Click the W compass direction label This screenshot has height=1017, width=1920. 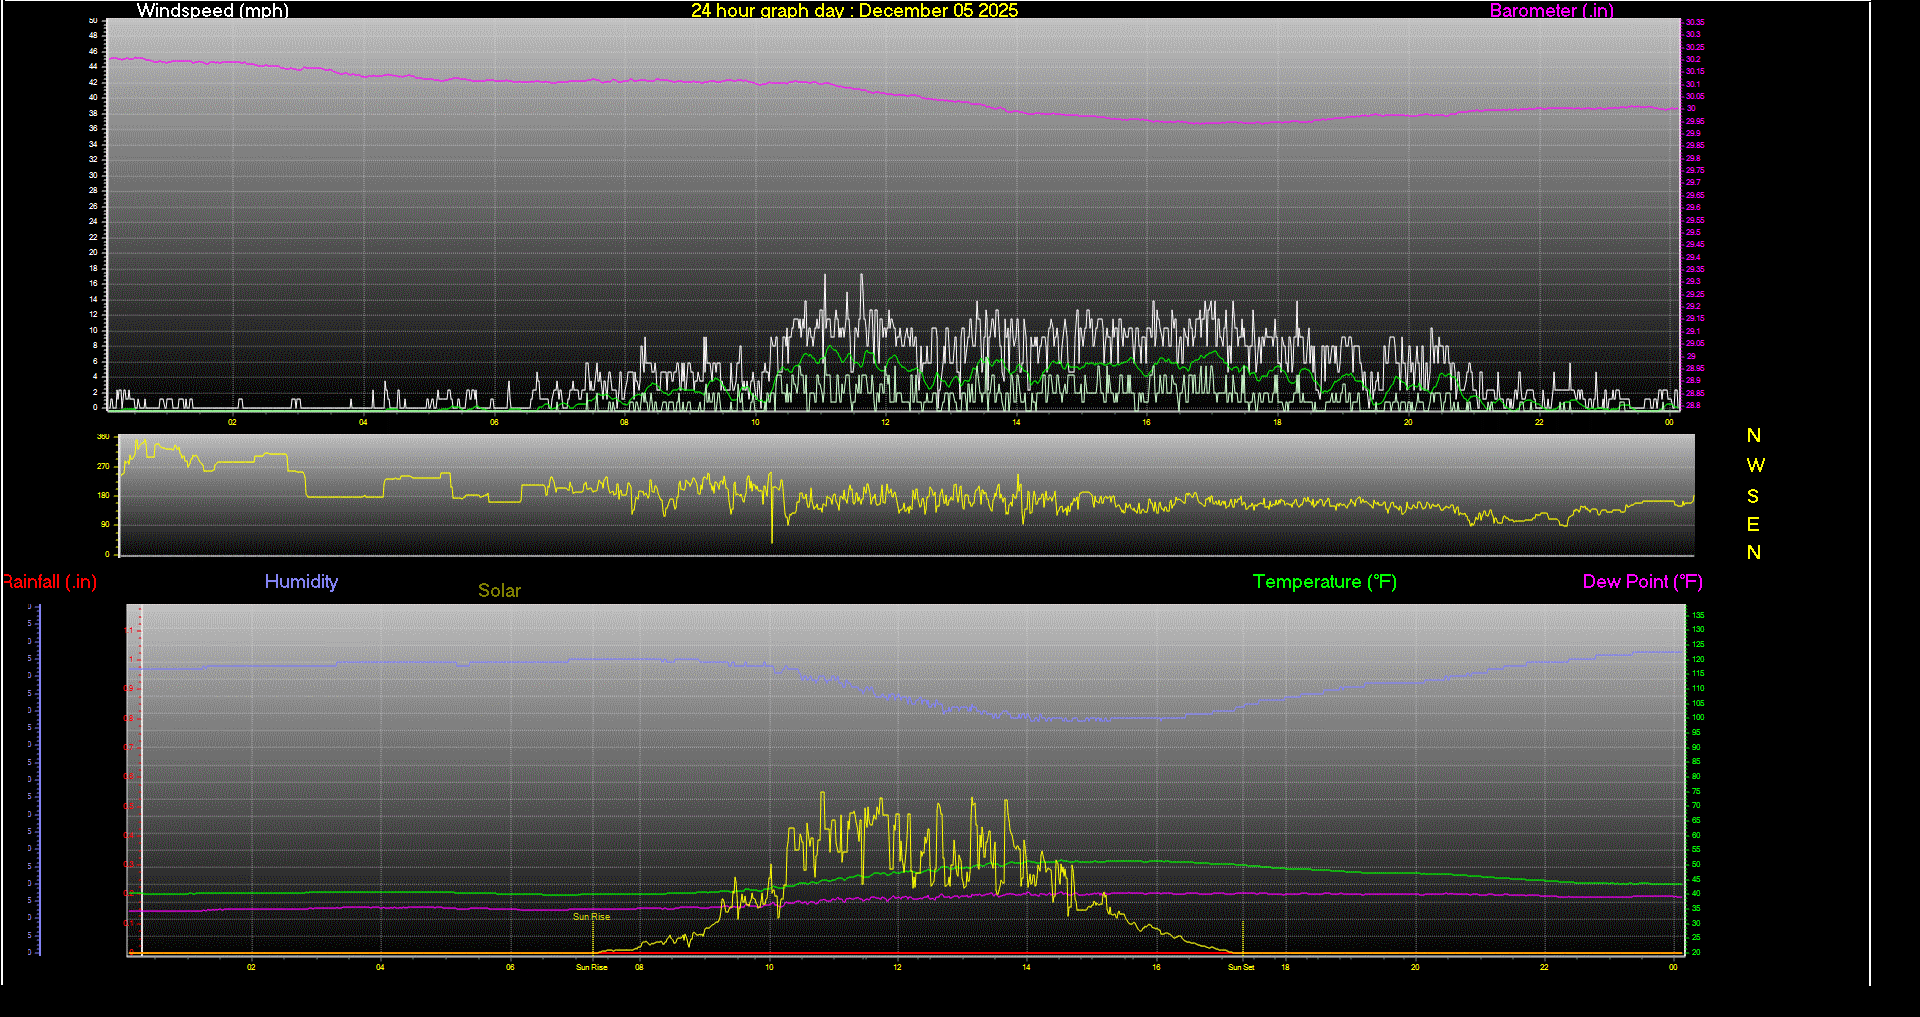(x=1755, y=466)
